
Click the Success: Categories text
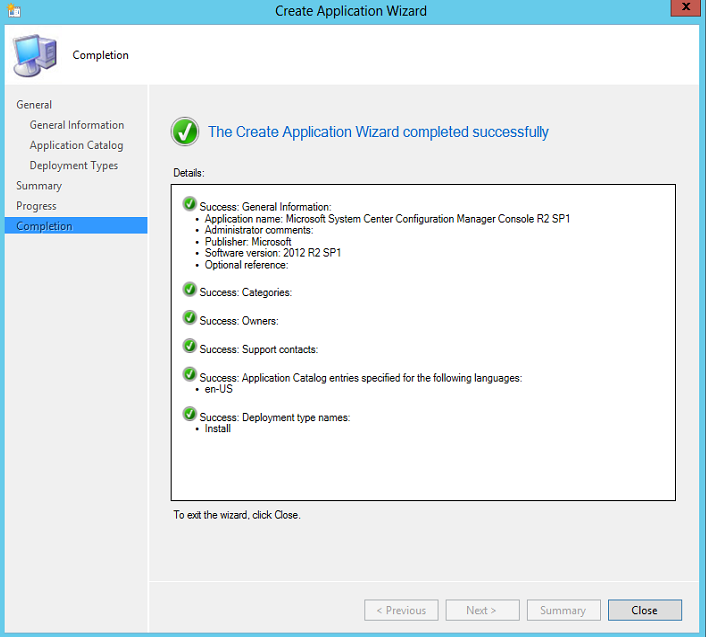pos(245,292)
